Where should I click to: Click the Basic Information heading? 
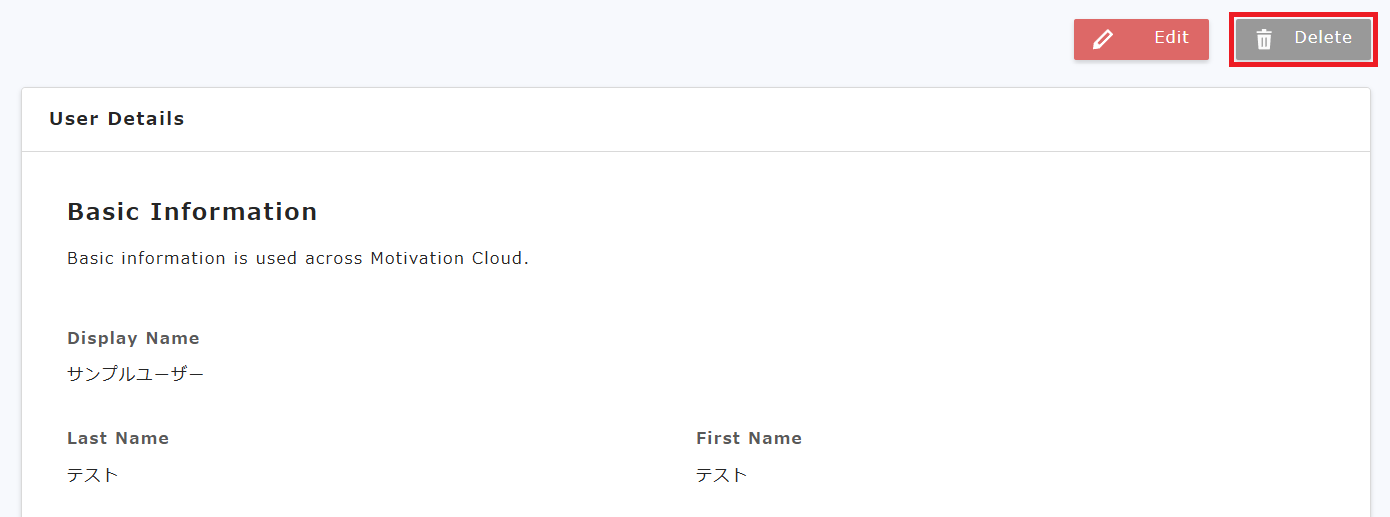click(x=192, y=212)
